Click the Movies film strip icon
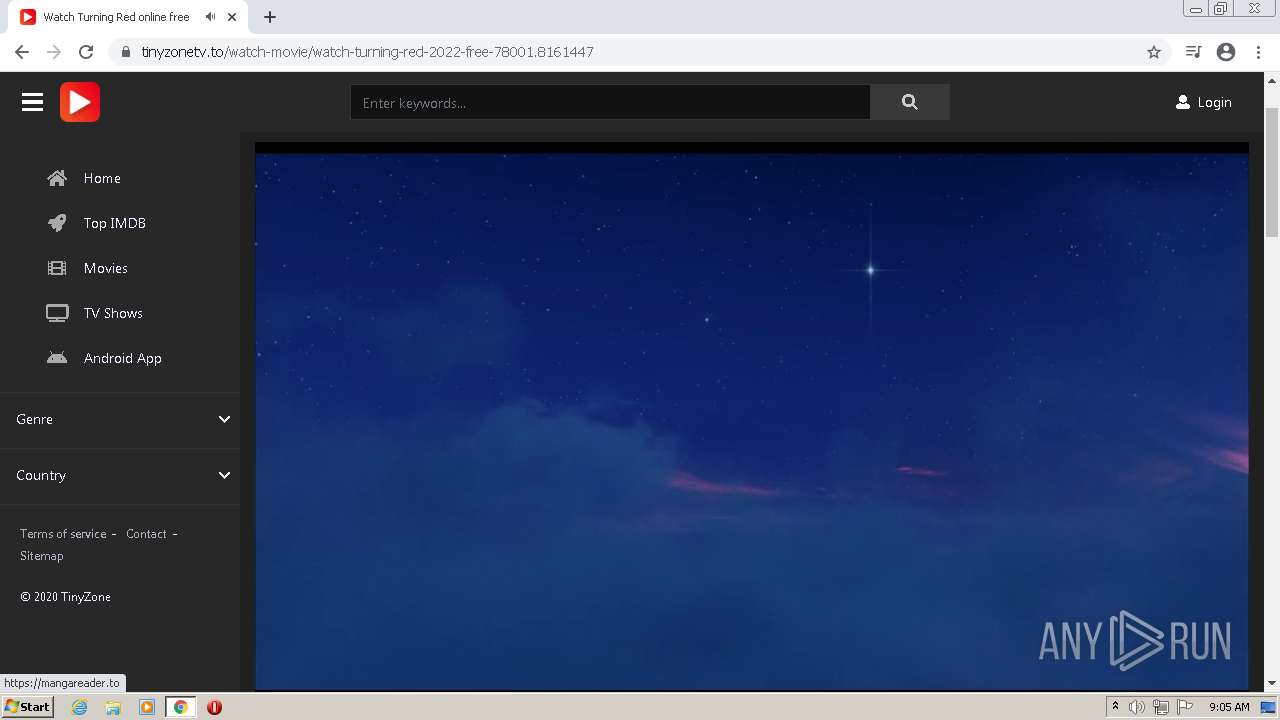Screen dimensions: 1280x720 click(x=57, y=268)
